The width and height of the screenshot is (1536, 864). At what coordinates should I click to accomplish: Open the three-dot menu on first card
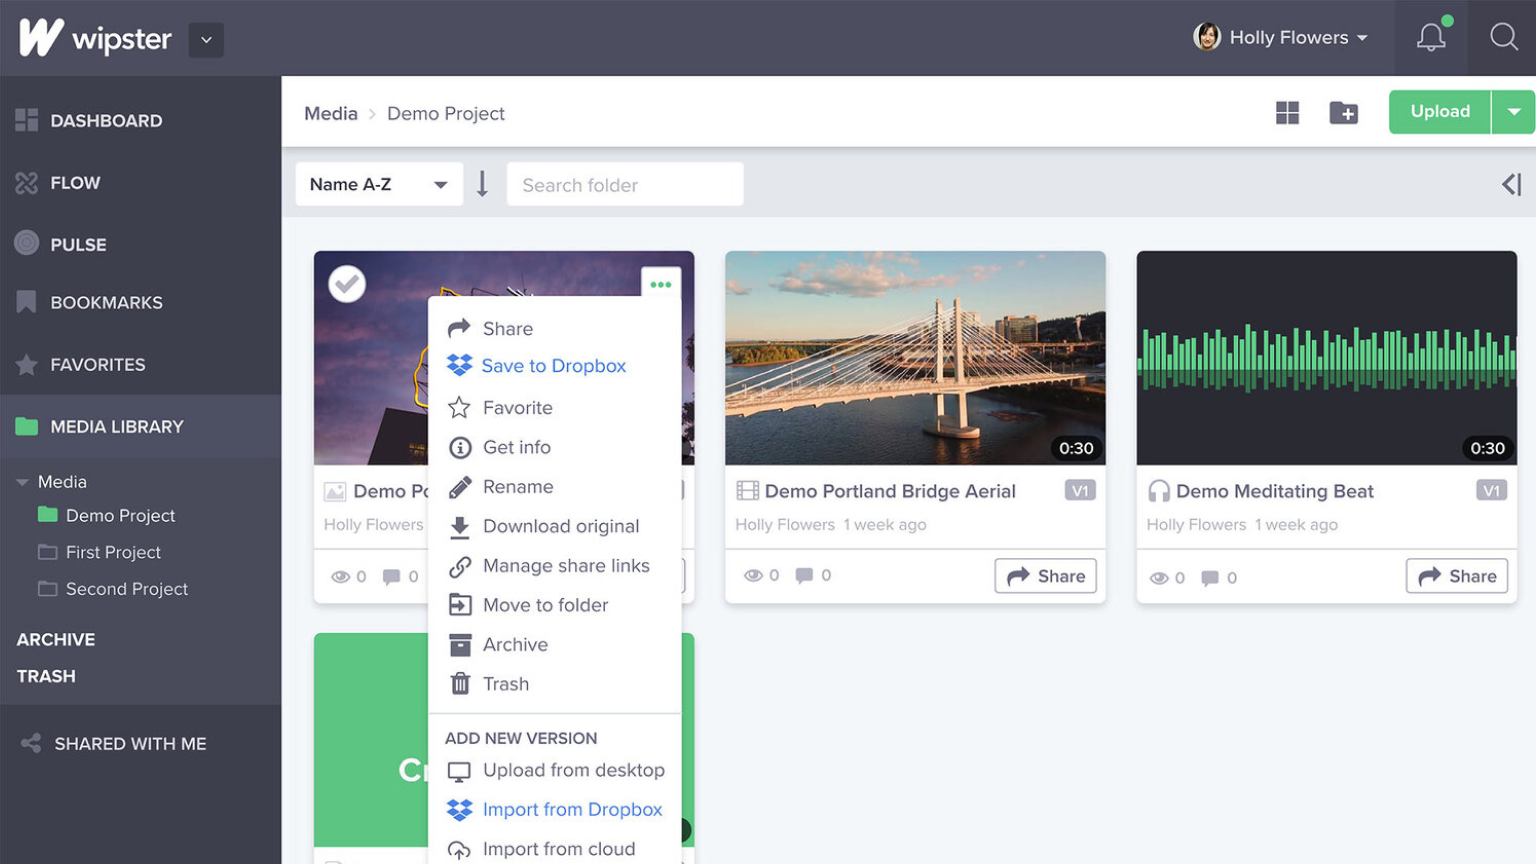660,284
